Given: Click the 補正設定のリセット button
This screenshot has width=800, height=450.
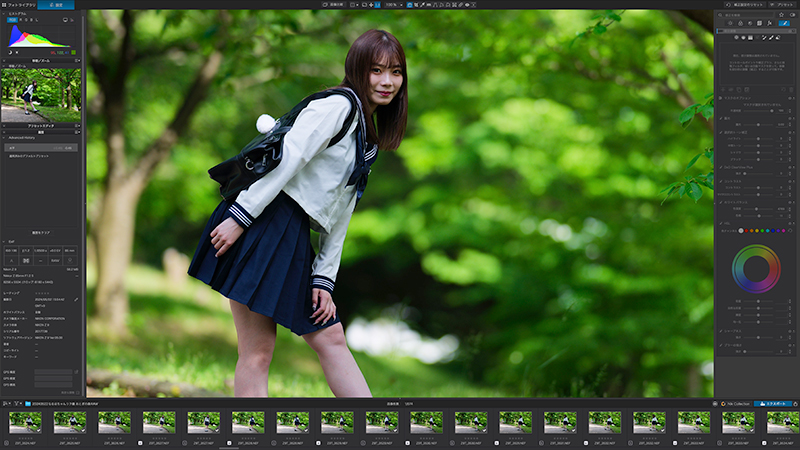Looking at the screenshot, I should [x=745, y=5].
